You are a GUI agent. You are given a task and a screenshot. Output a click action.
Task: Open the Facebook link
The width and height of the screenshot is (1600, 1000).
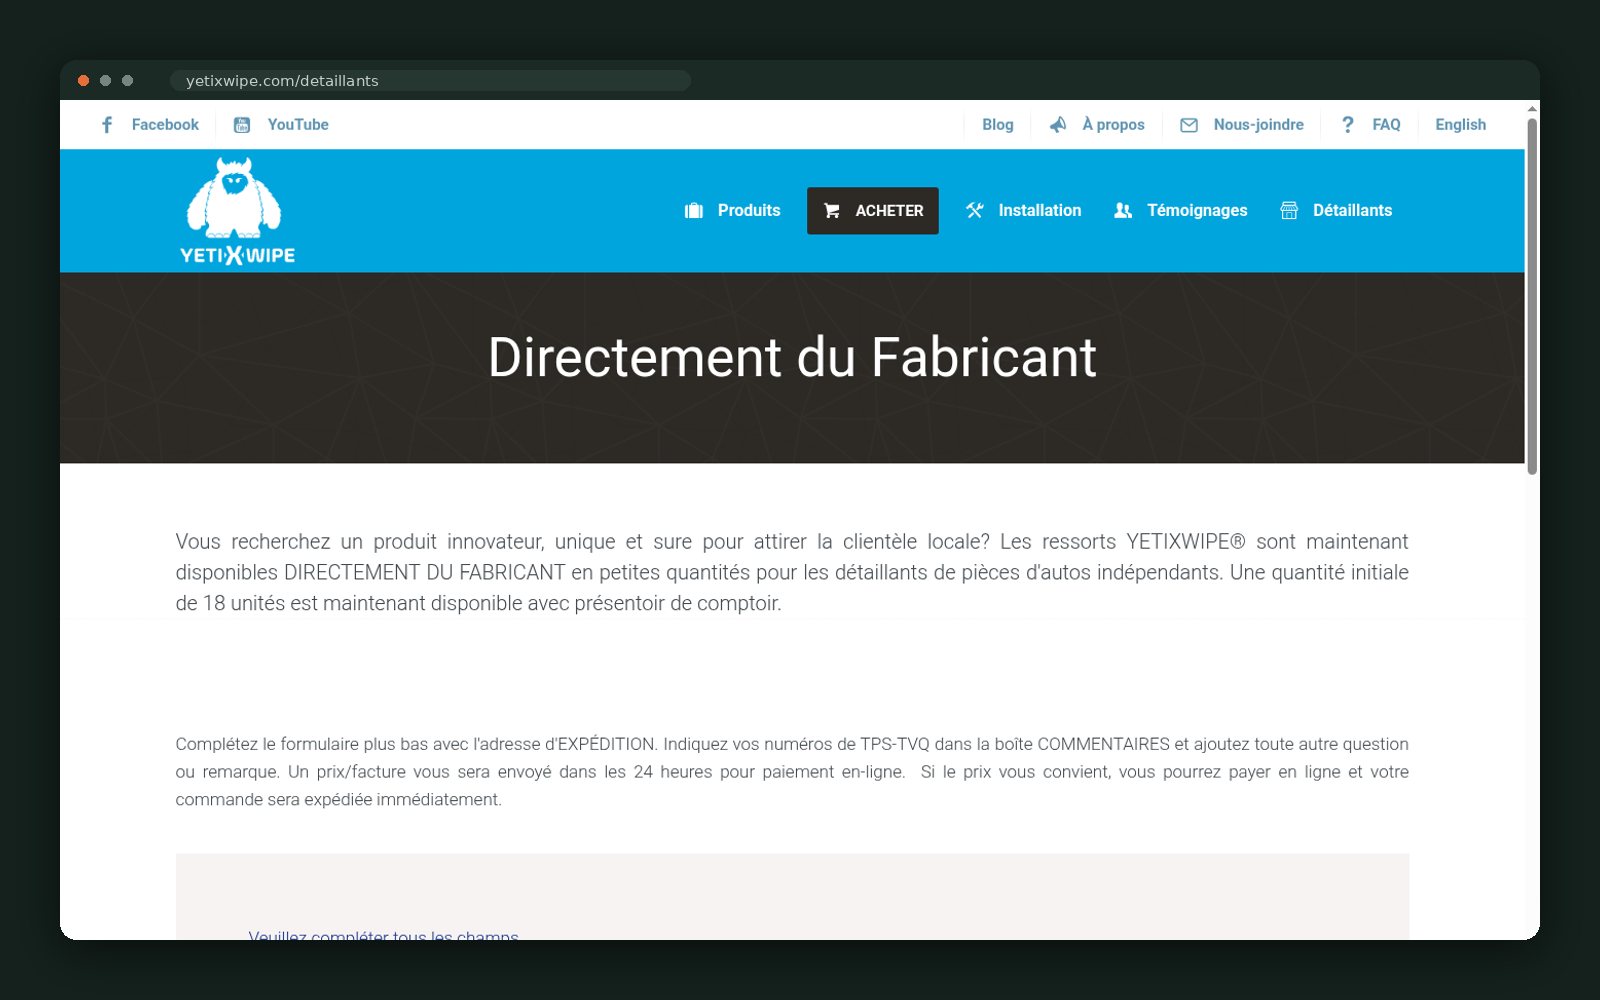tap(165, 125)
